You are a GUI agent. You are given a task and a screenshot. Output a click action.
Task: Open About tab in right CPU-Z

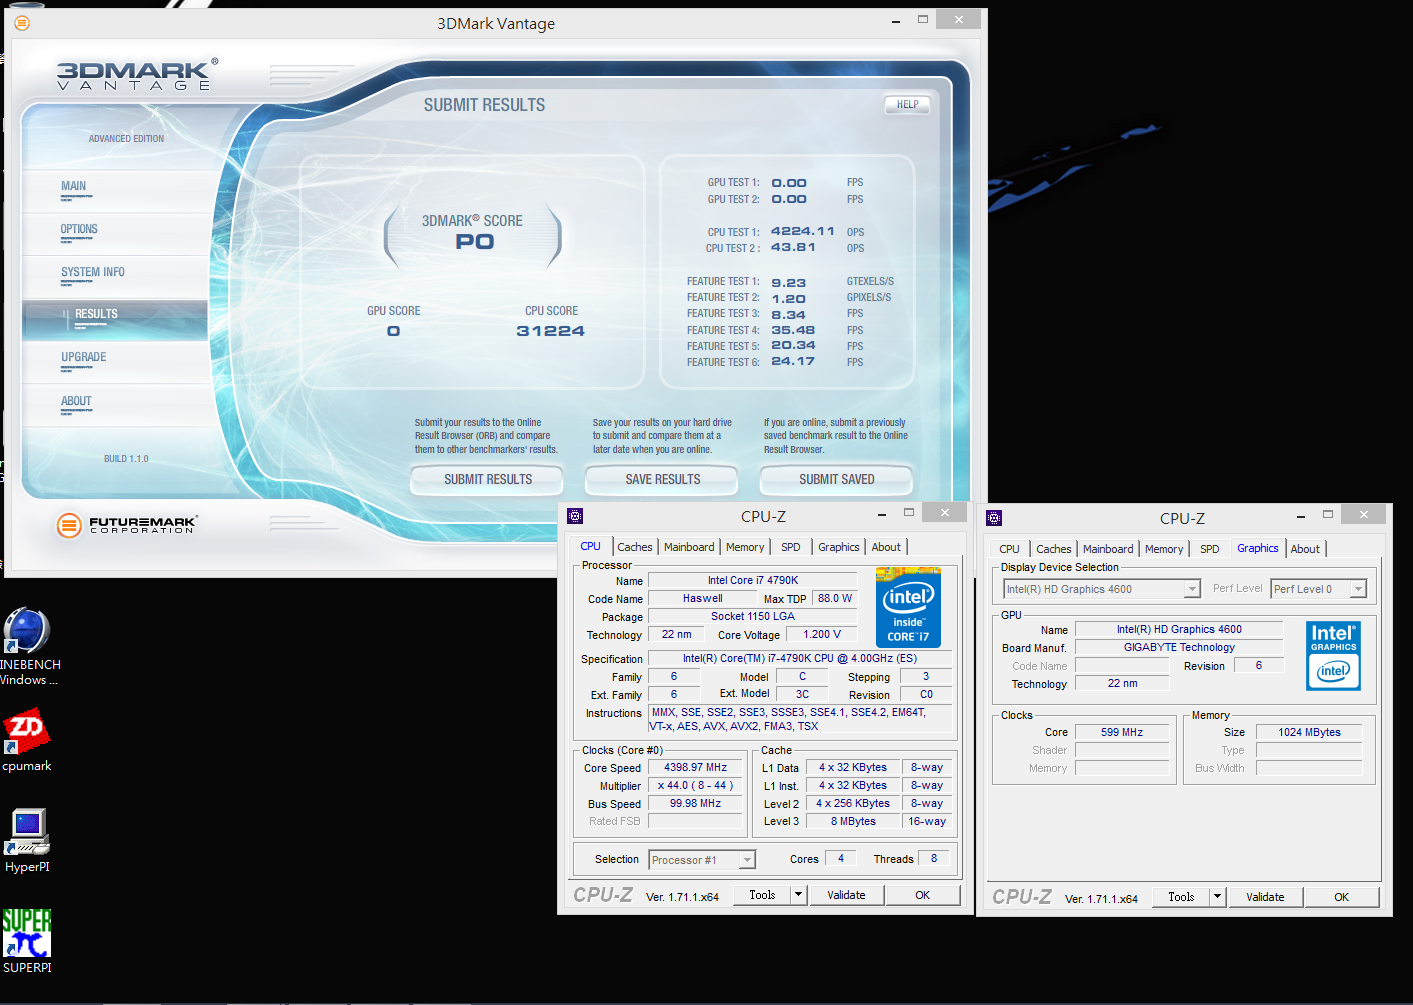1305,549
